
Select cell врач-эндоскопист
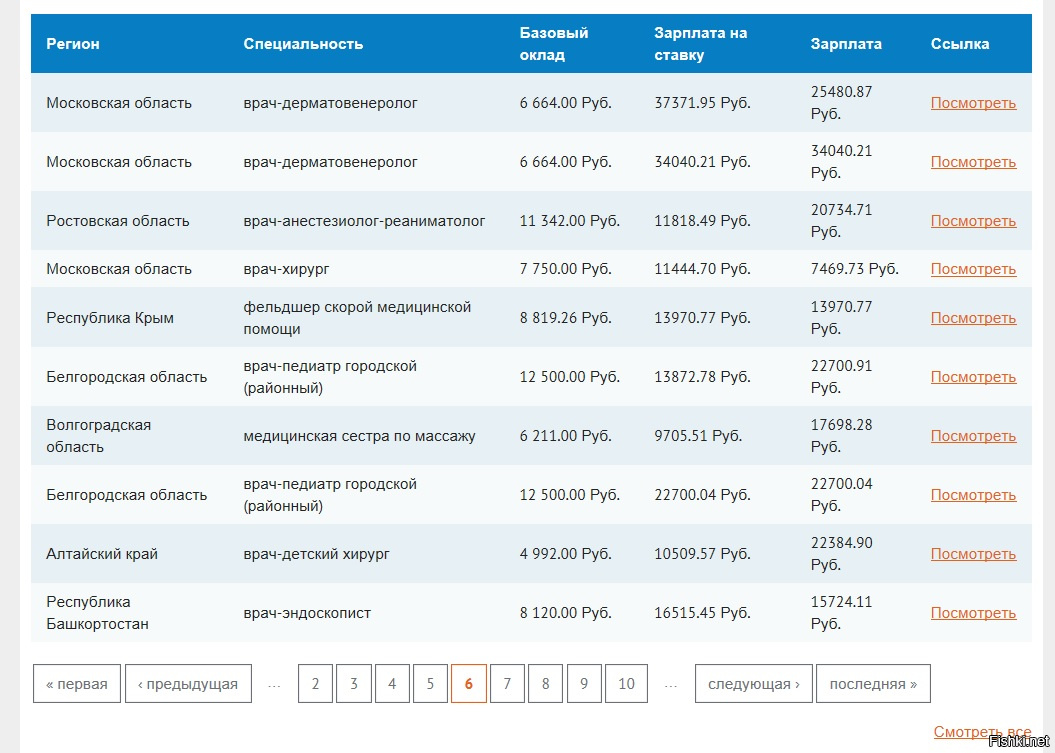point(307,613)
